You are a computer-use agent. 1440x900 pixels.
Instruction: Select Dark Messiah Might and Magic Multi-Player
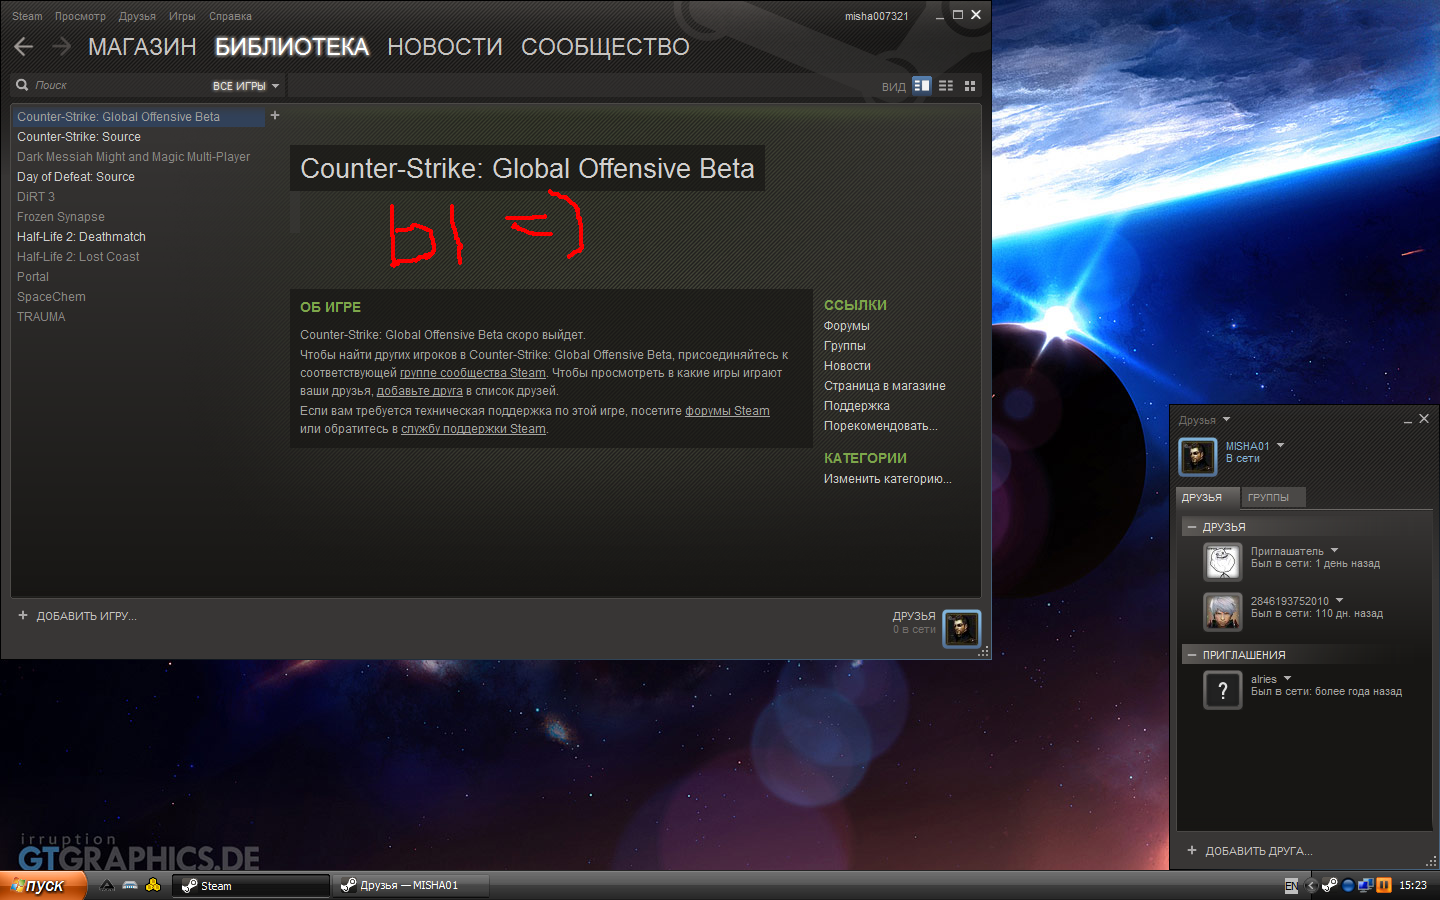pyautogui.click(x=134, y=157)
